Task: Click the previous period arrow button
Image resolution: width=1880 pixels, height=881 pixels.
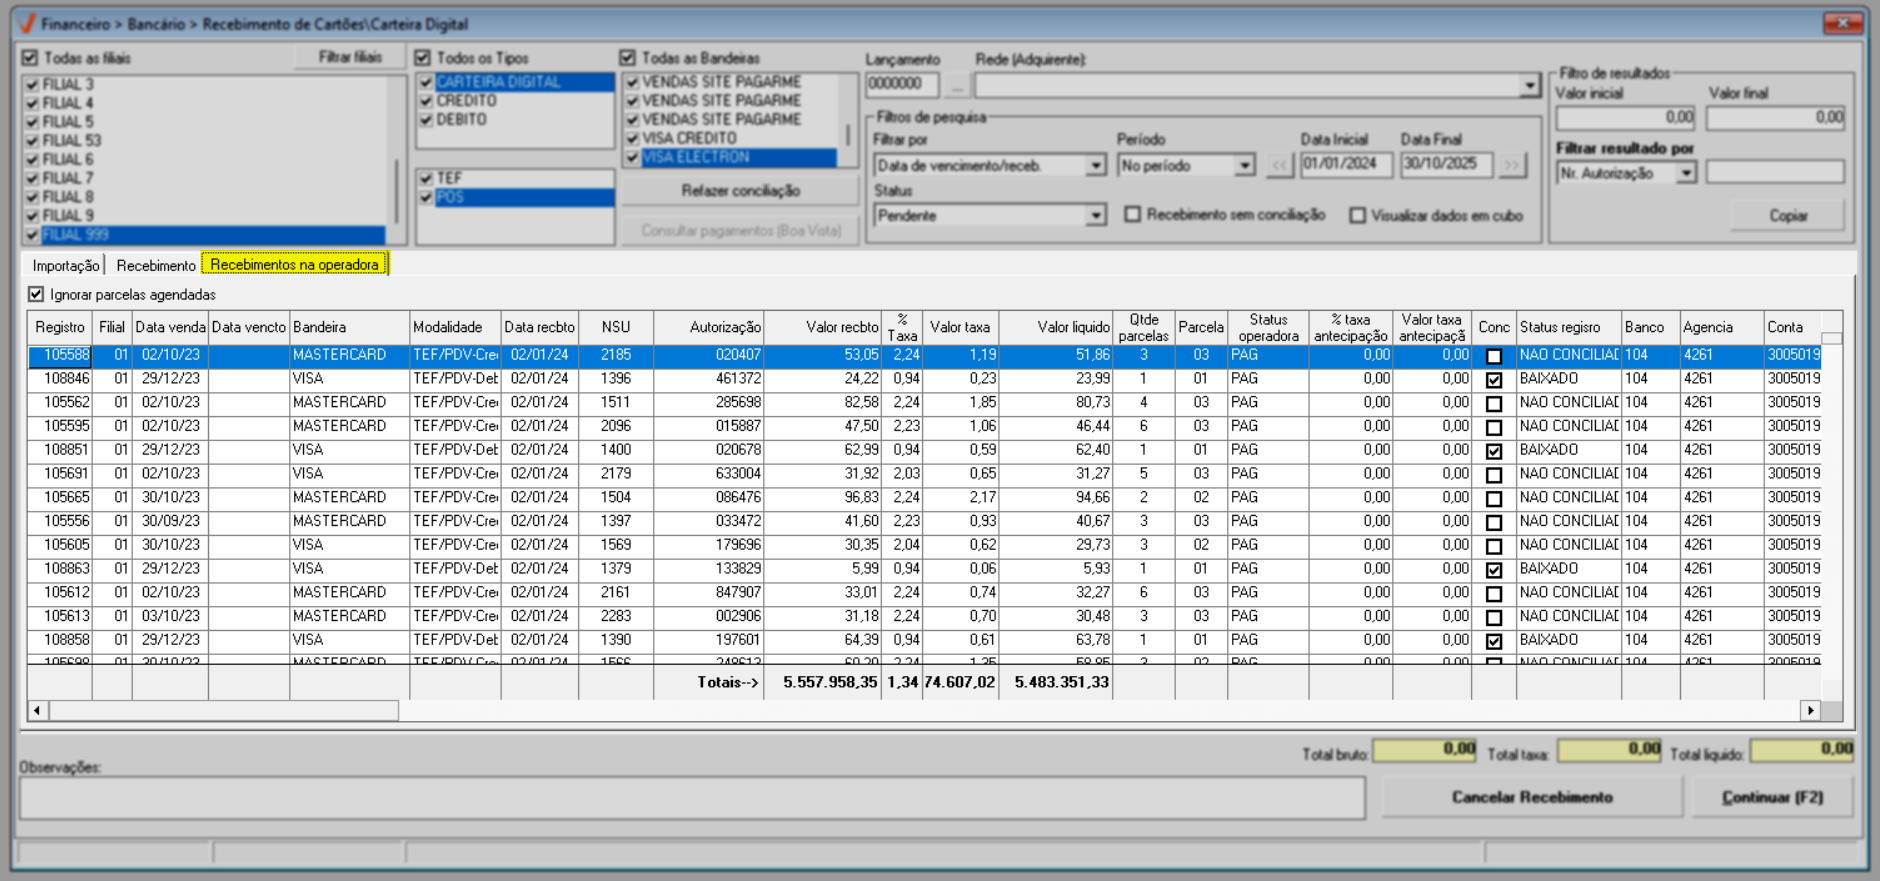Action: coord(1279,165)
